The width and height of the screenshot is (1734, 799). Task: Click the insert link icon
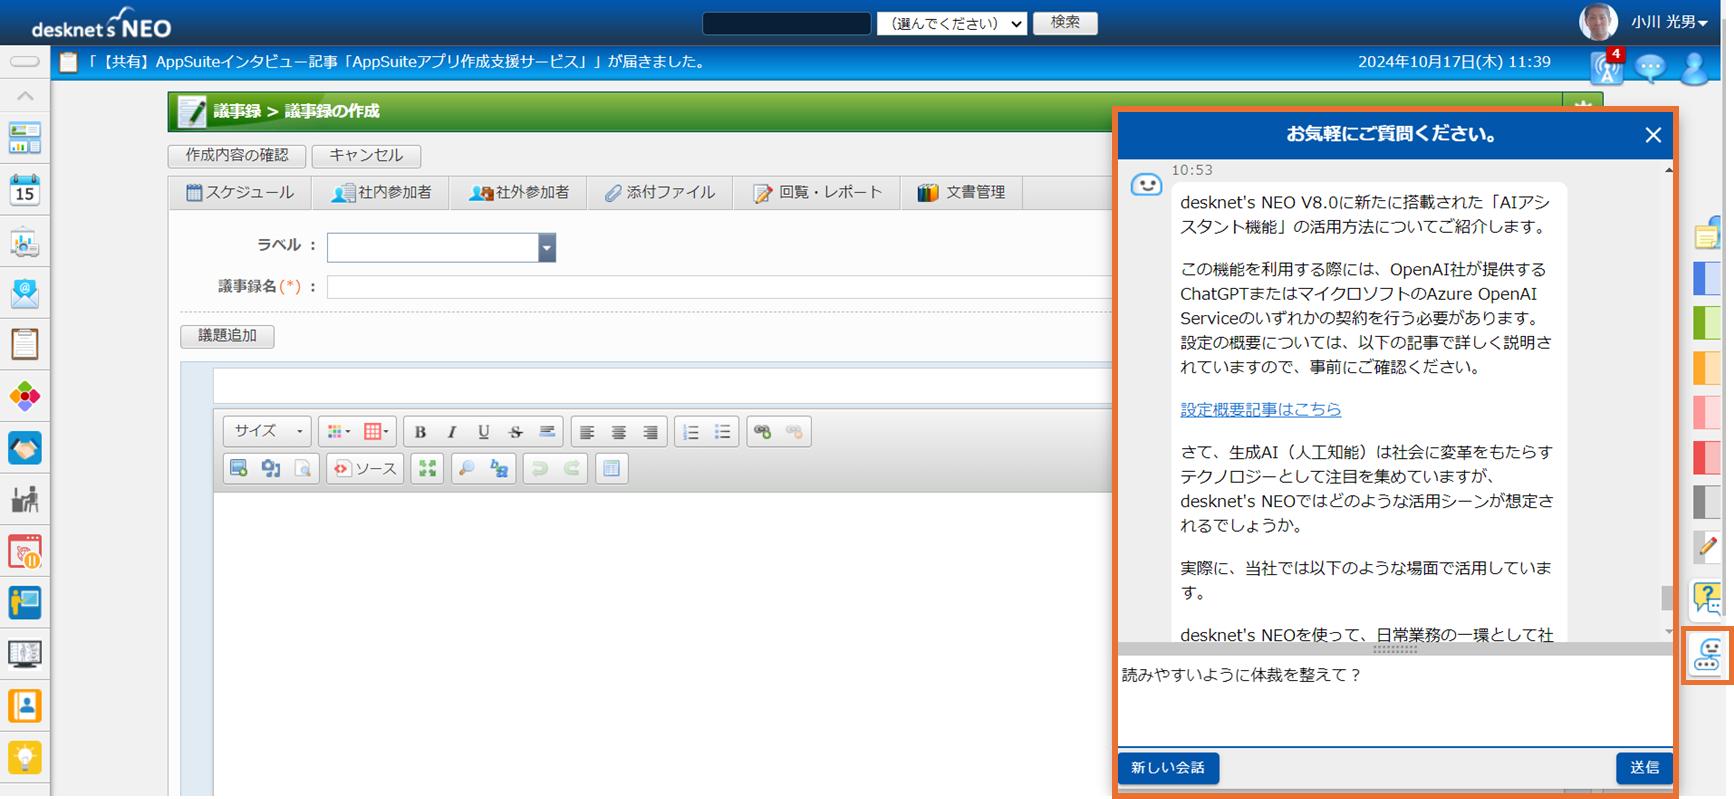763,432
